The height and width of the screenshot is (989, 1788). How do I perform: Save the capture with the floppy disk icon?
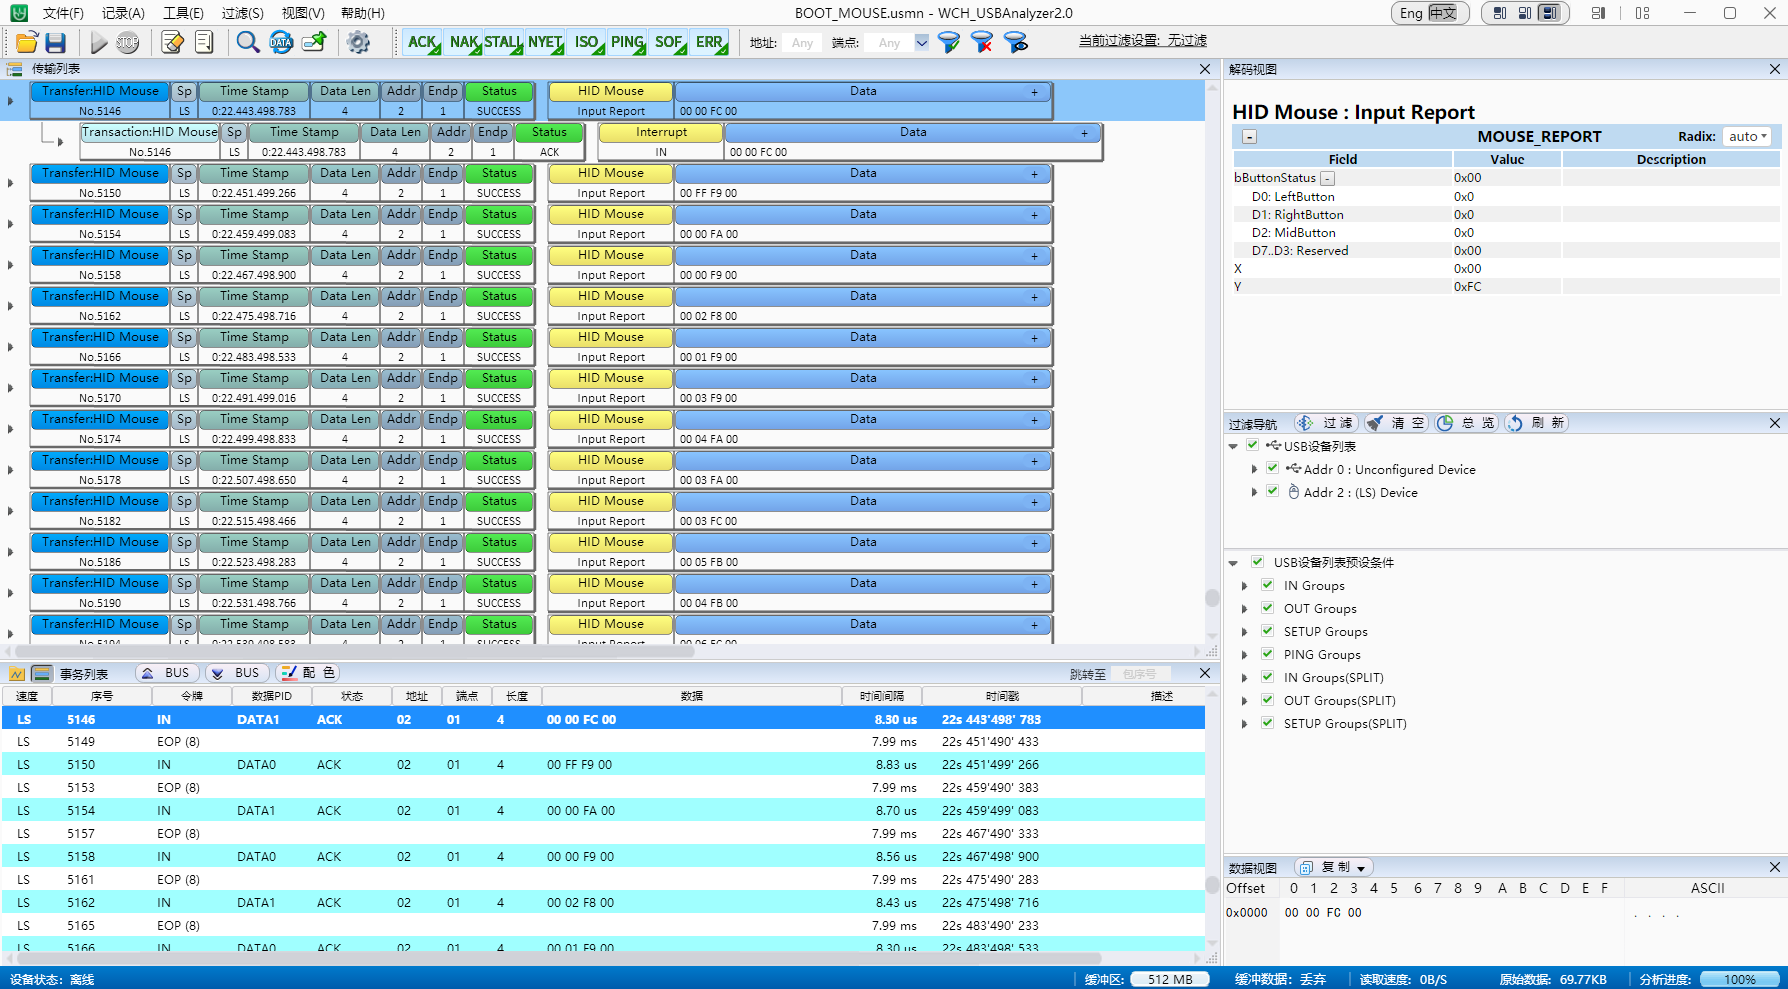[56, 42]
